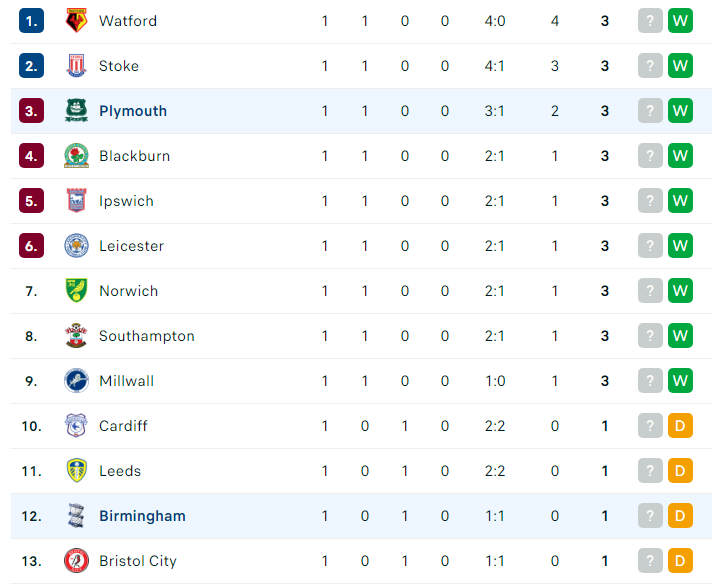Screen dimensions: 712x588
Task: Click the Cardiff club crest
Action: coord(76,426)
